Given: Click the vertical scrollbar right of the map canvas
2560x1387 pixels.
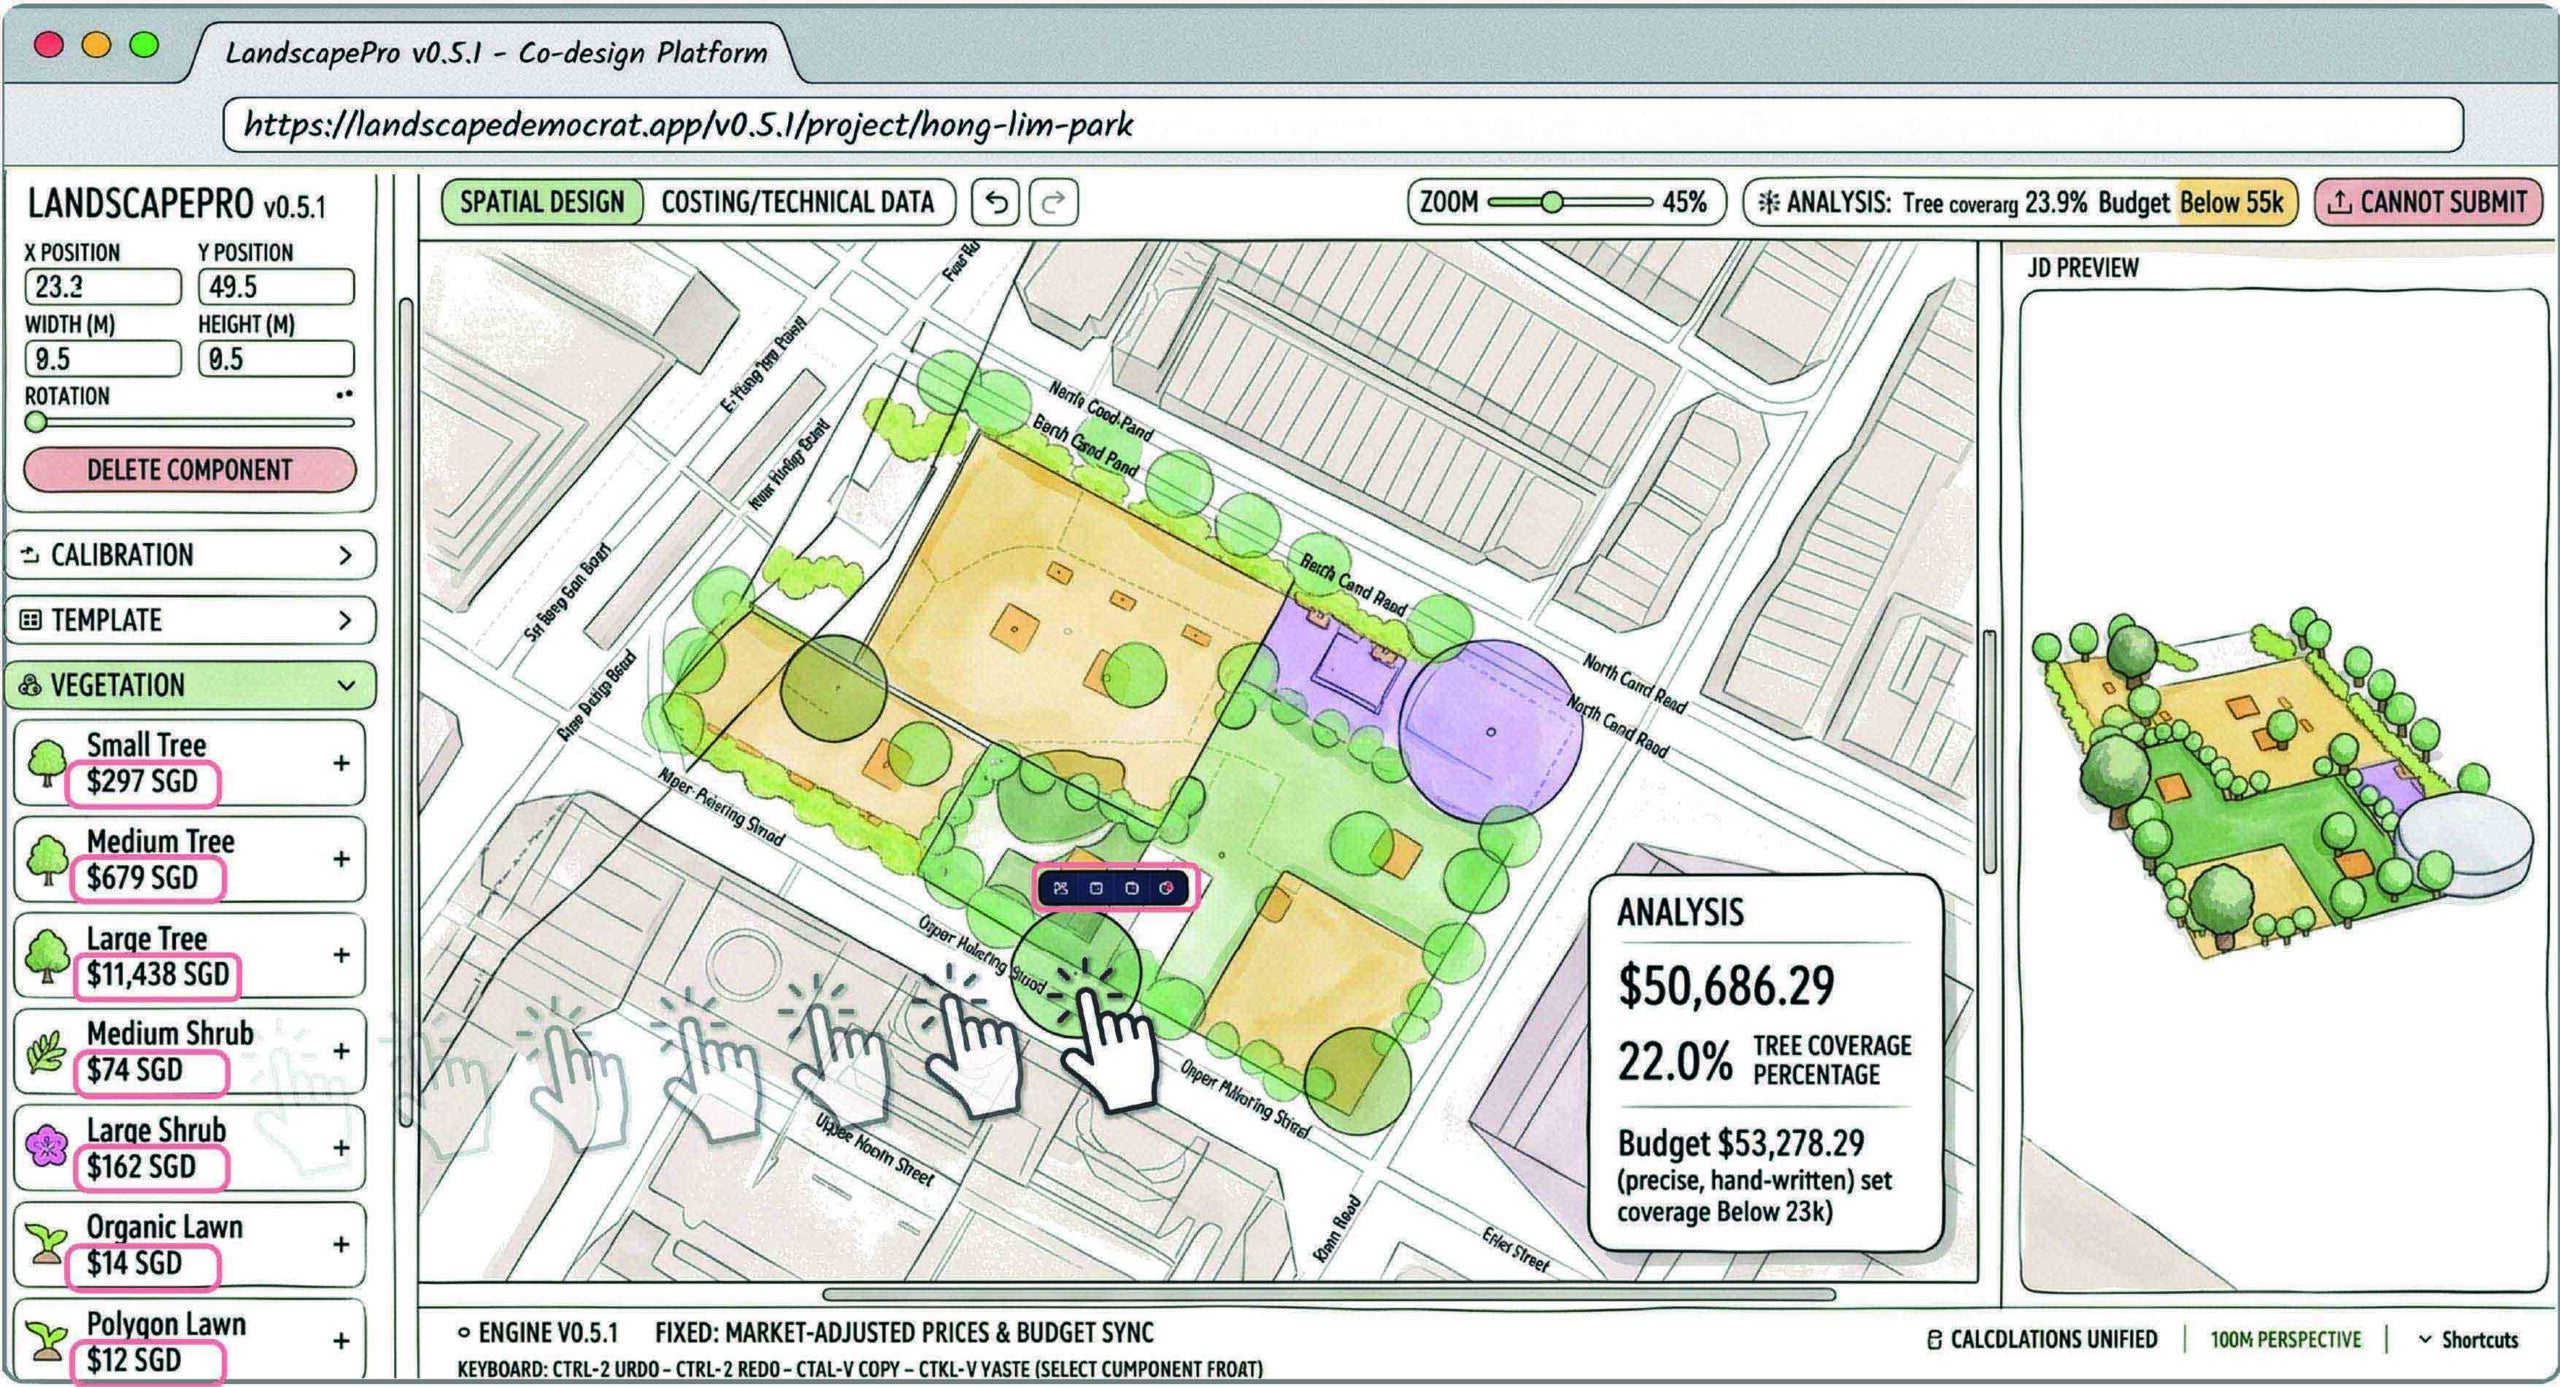Looking at the screenshot, I should (1990, 752).
